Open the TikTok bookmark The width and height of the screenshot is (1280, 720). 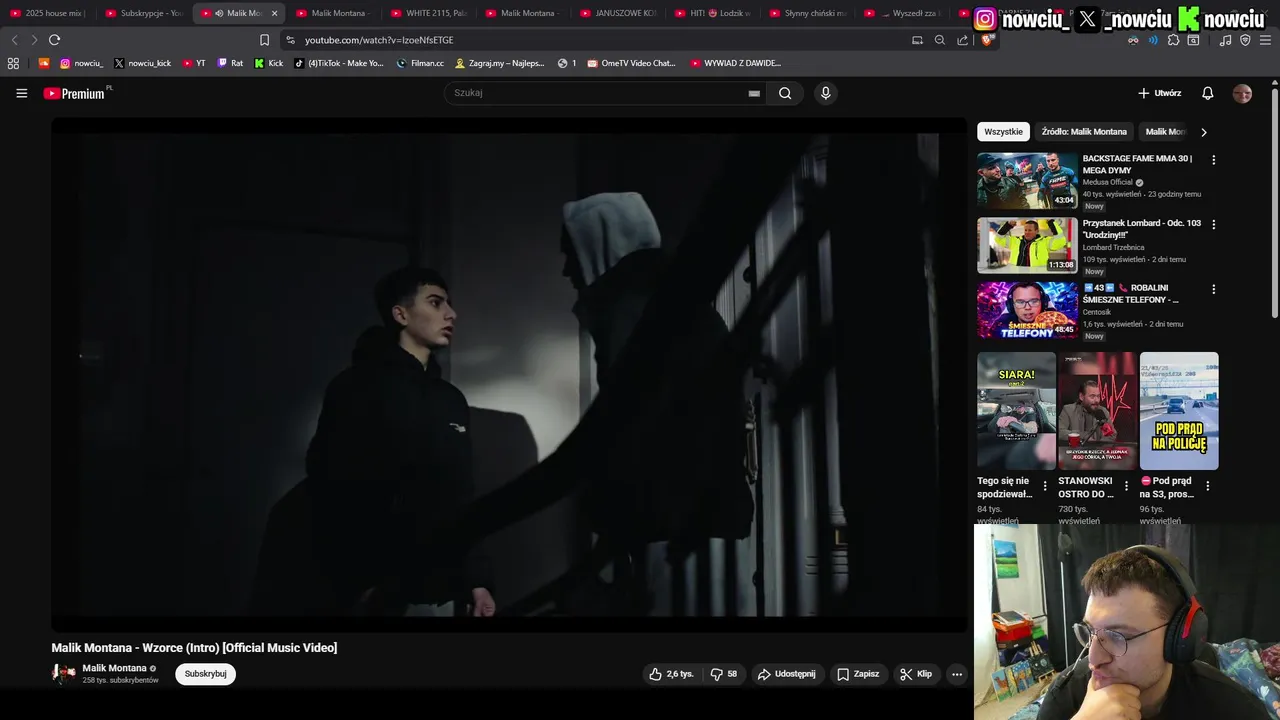click(338, 63)
